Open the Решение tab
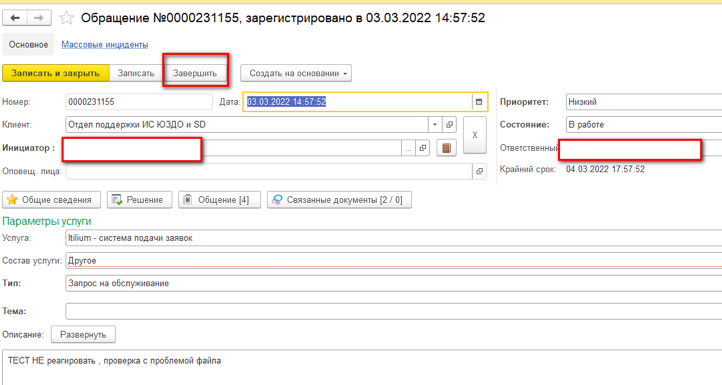 [140, 200]
